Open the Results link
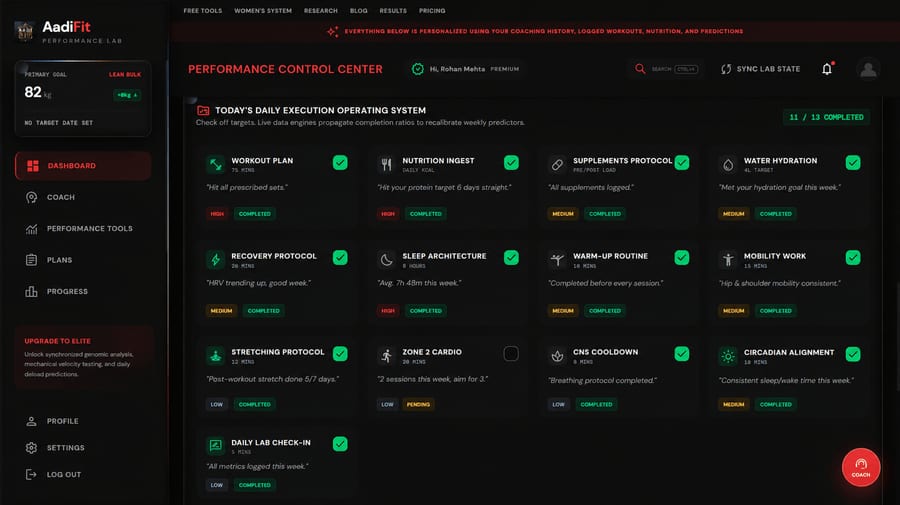Image resolution: width=900 pixels, height=505 pixels. click(x=393, y=11)
